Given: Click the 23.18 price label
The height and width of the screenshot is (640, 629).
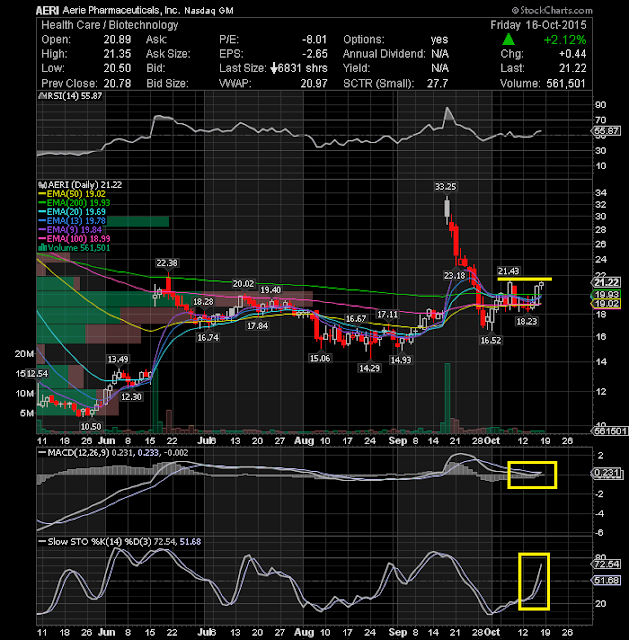Looking at the screenshot, I should pyautogui.click(x=455, y=276).
